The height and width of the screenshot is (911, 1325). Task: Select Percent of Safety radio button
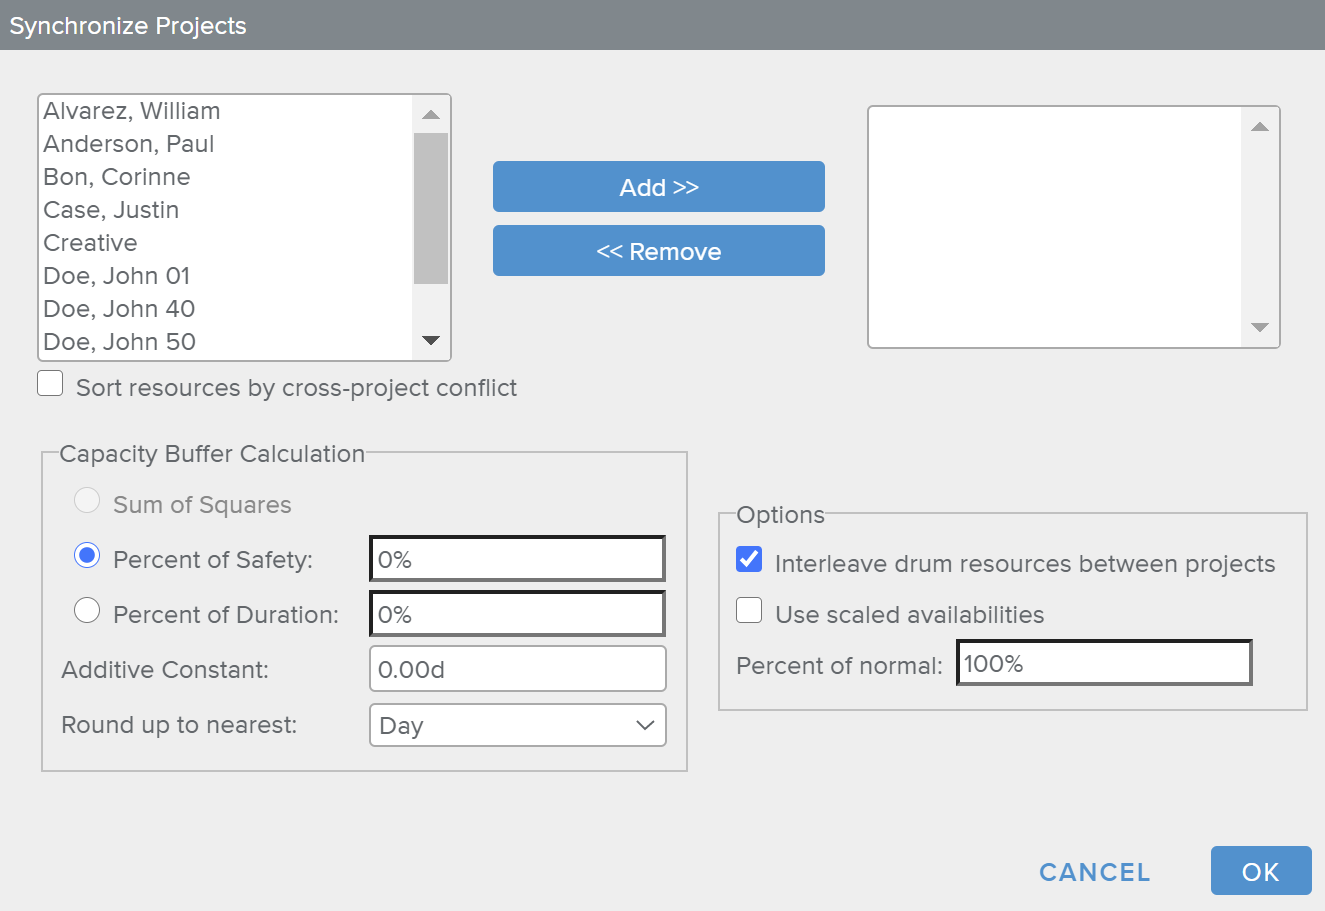coord(87,555)
